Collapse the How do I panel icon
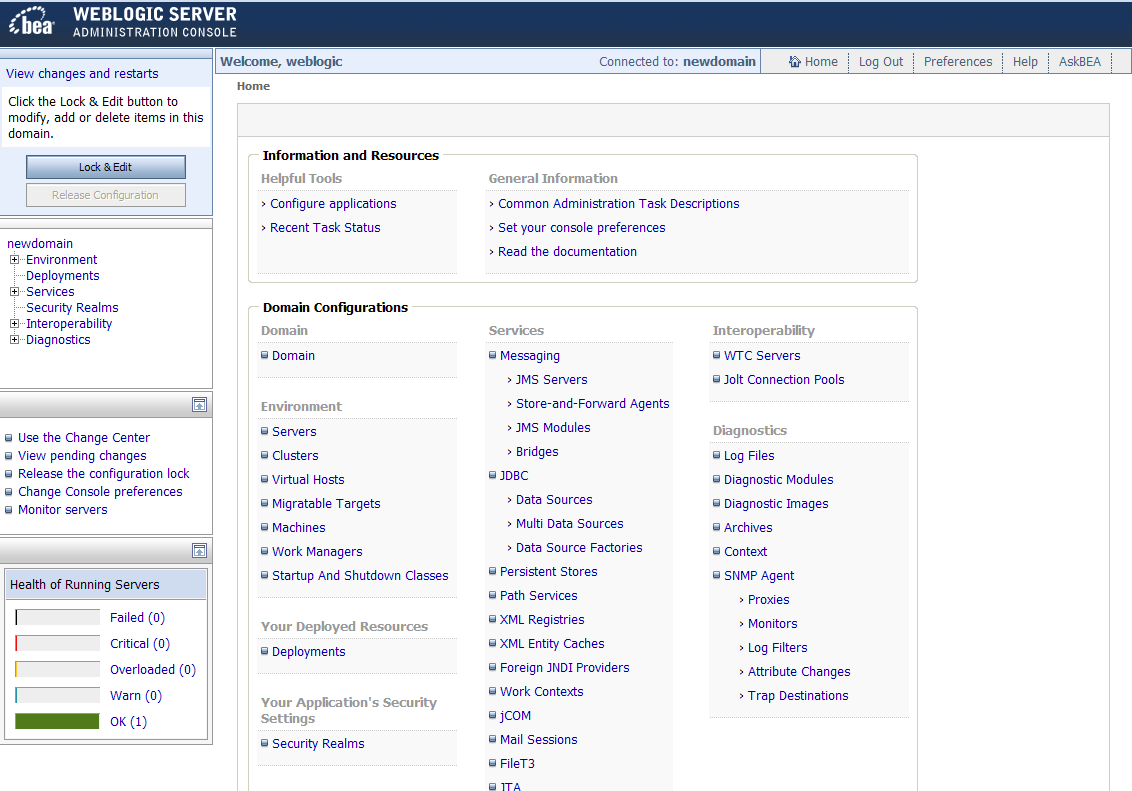Screen dimensions: 1132x791 click(199, 404)
